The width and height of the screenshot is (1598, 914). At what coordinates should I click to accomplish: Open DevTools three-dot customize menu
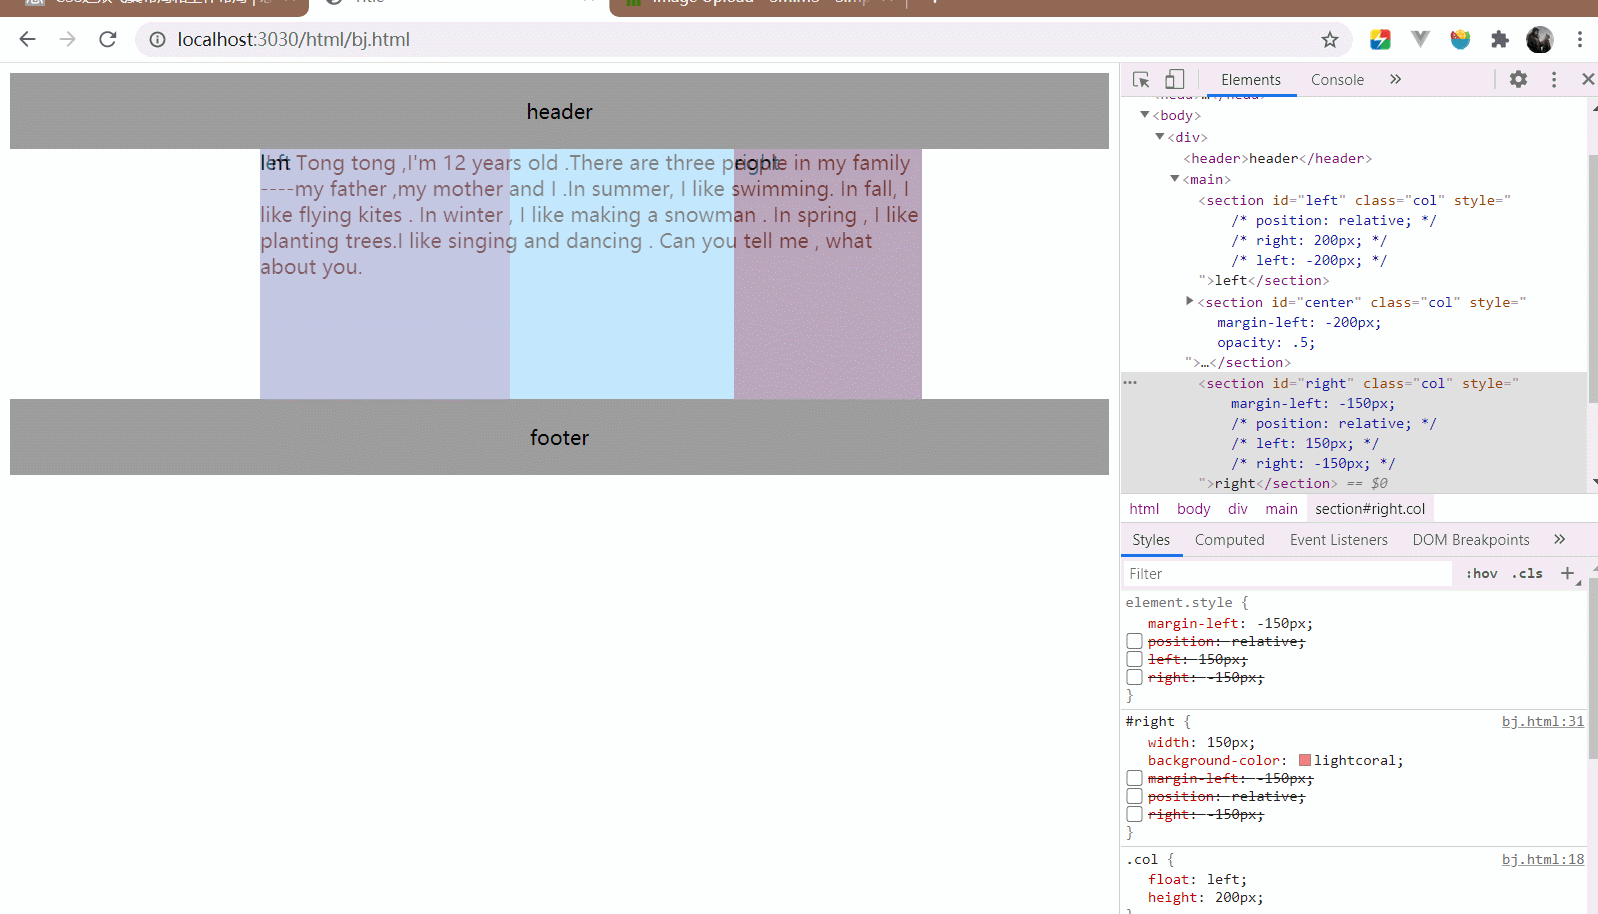click(1554, 79)
